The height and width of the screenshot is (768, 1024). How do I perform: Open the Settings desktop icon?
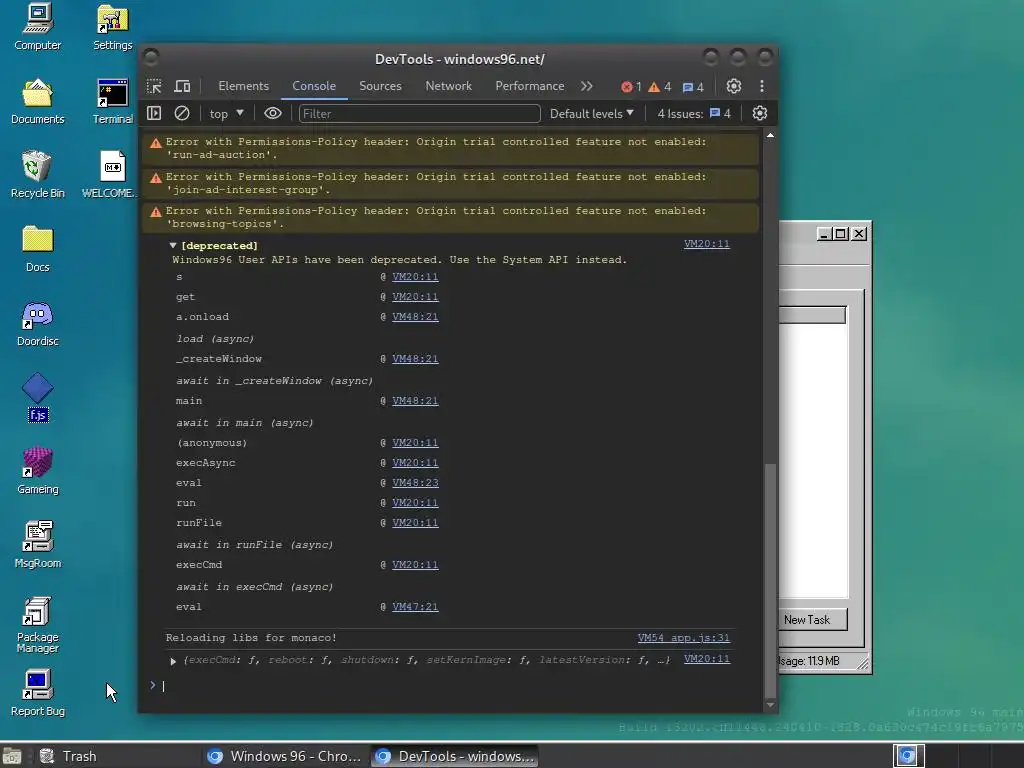112,26
